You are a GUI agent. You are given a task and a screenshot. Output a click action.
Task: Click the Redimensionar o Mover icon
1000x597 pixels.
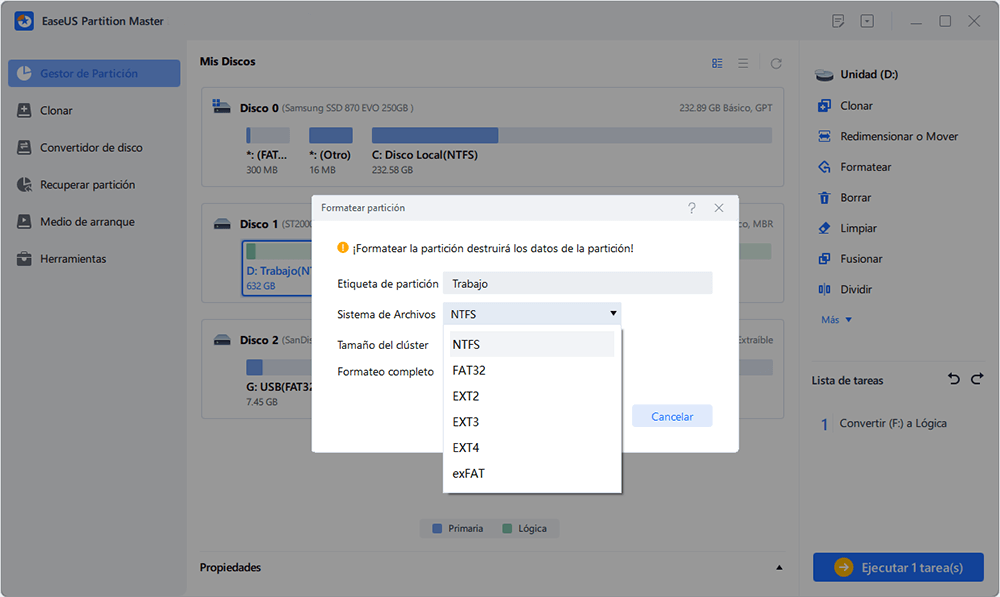824,136
